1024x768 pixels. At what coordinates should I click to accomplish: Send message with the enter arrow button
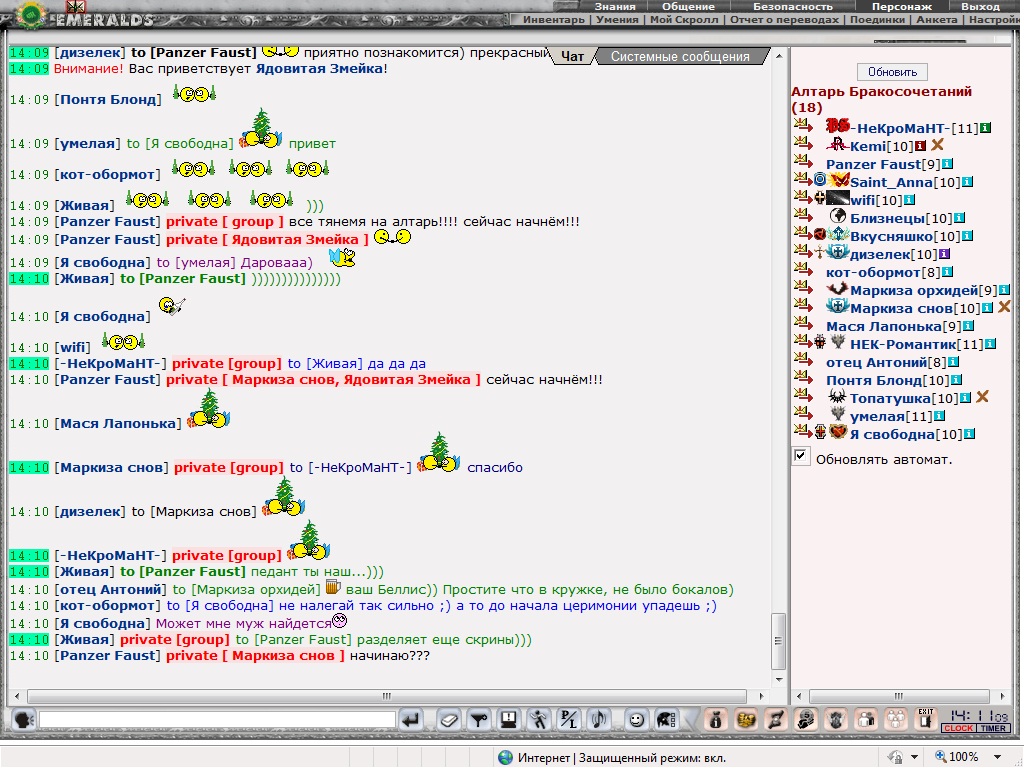point(411,720)
